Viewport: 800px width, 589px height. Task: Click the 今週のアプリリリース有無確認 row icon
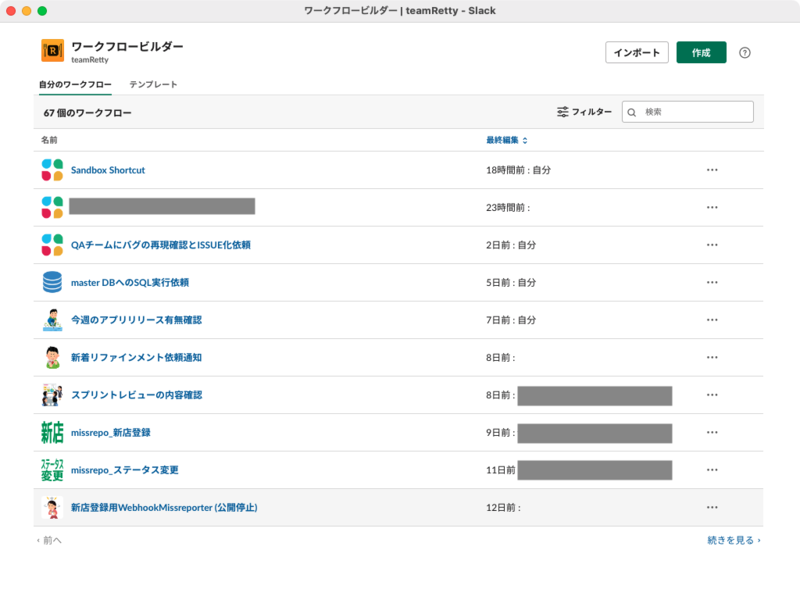[52, 320]
